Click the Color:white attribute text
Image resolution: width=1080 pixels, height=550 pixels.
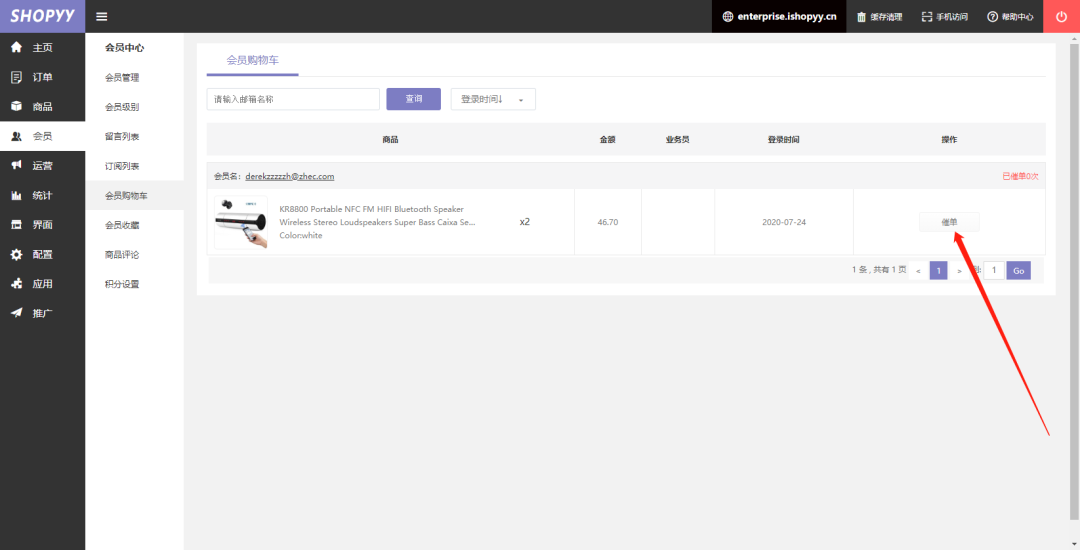300,235
